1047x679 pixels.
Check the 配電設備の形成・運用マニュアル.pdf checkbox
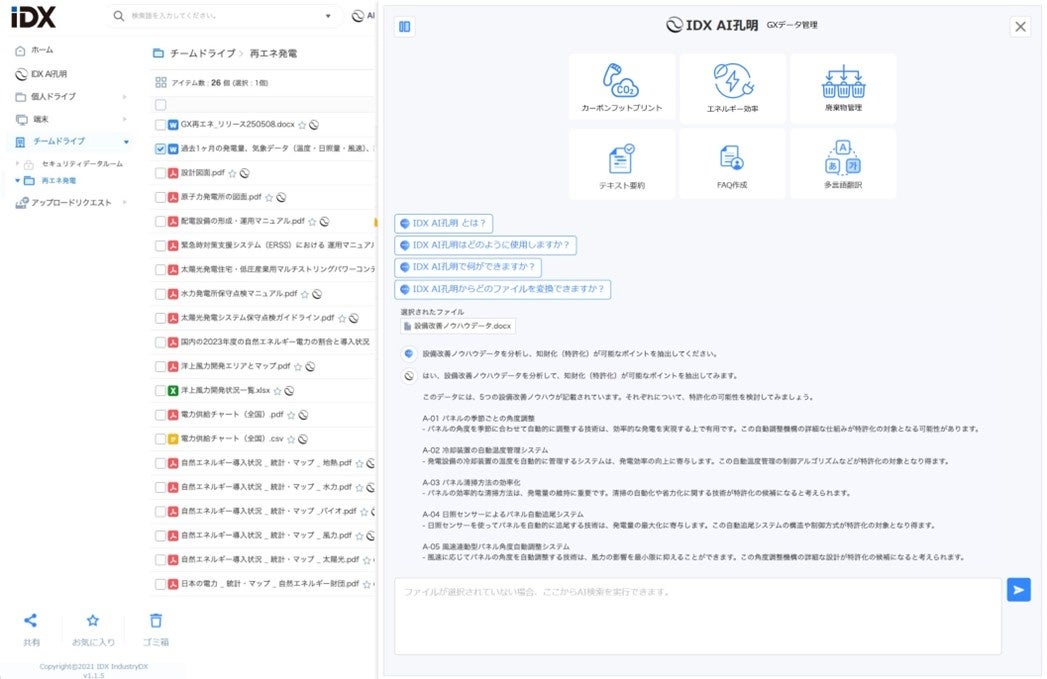tap(160, 222)
